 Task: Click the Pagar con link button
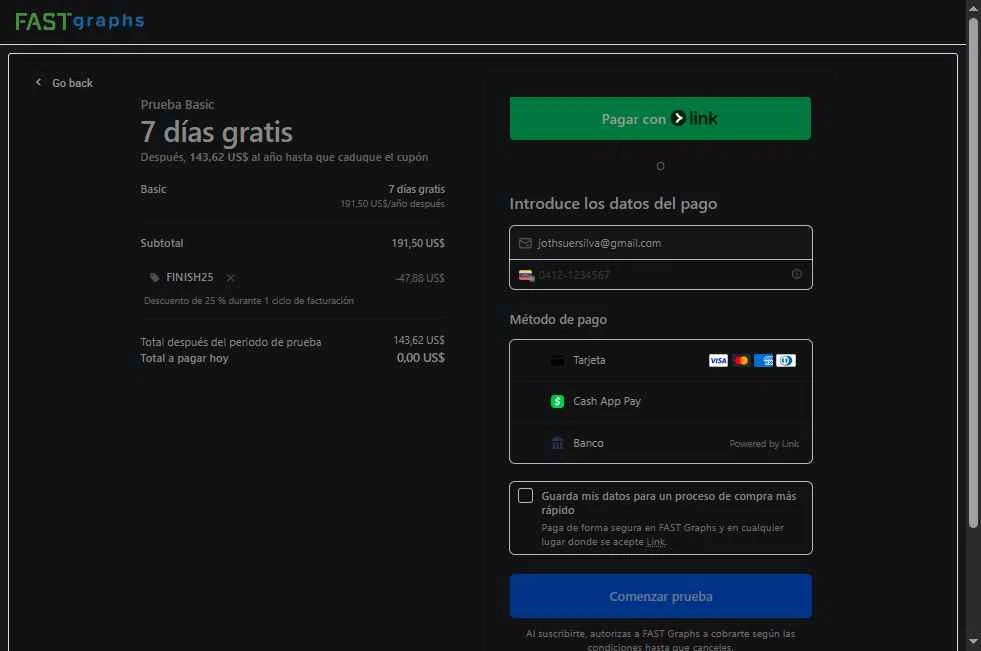[x=660, y=118]
